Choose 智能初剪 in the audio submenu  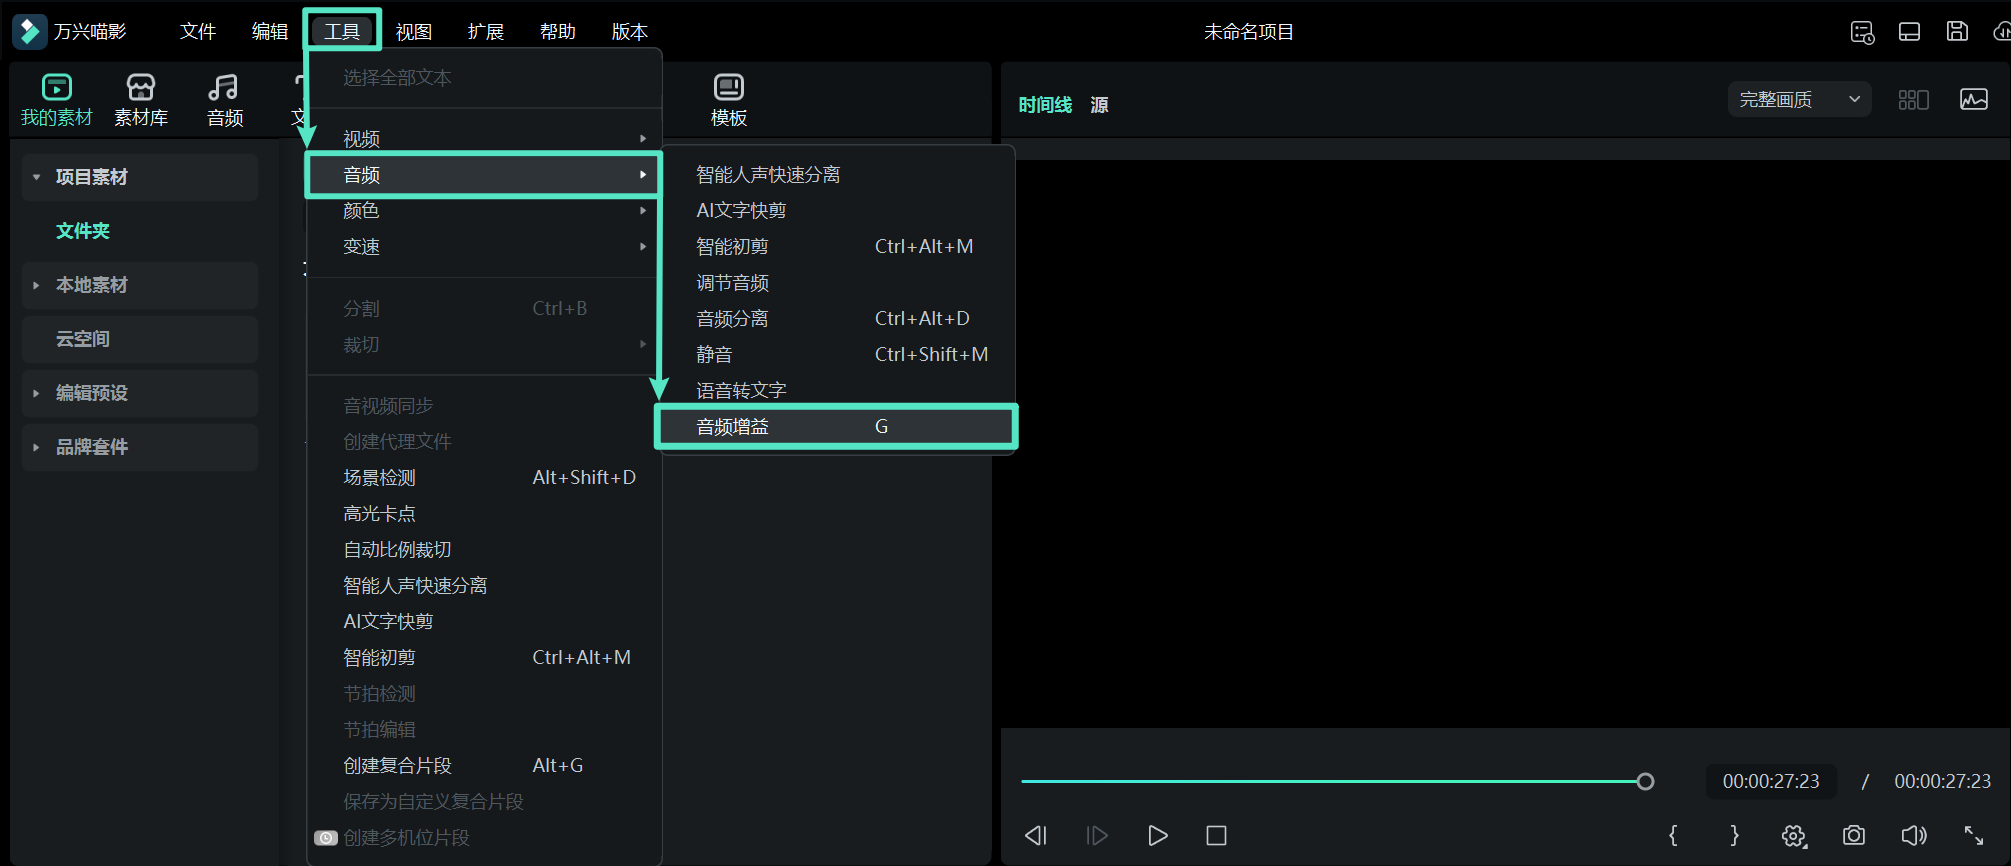pos(836,247)
